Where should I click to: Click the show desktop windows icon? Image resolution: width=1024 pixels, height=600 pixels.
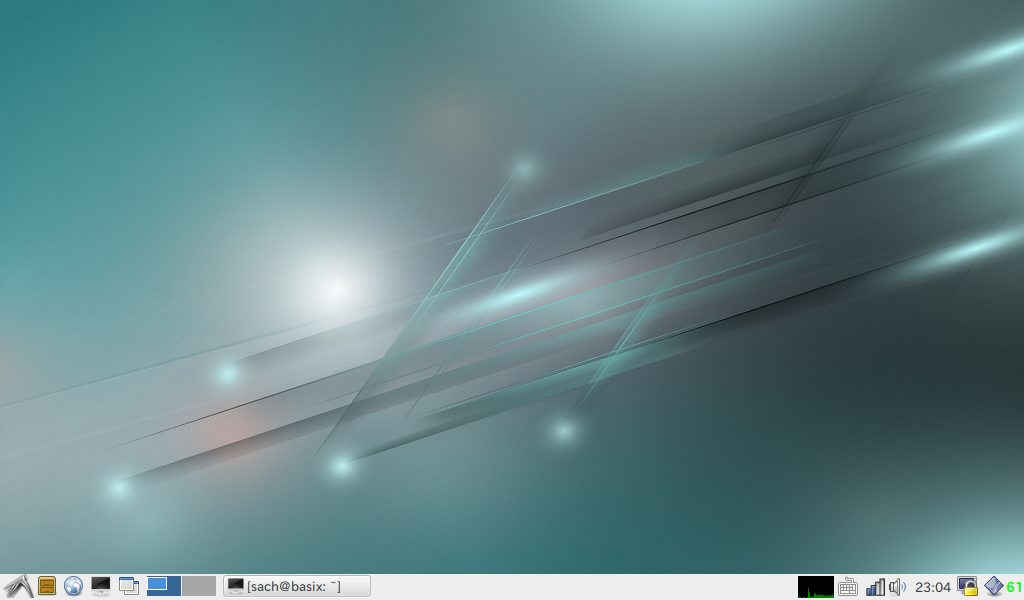[129, 586]
